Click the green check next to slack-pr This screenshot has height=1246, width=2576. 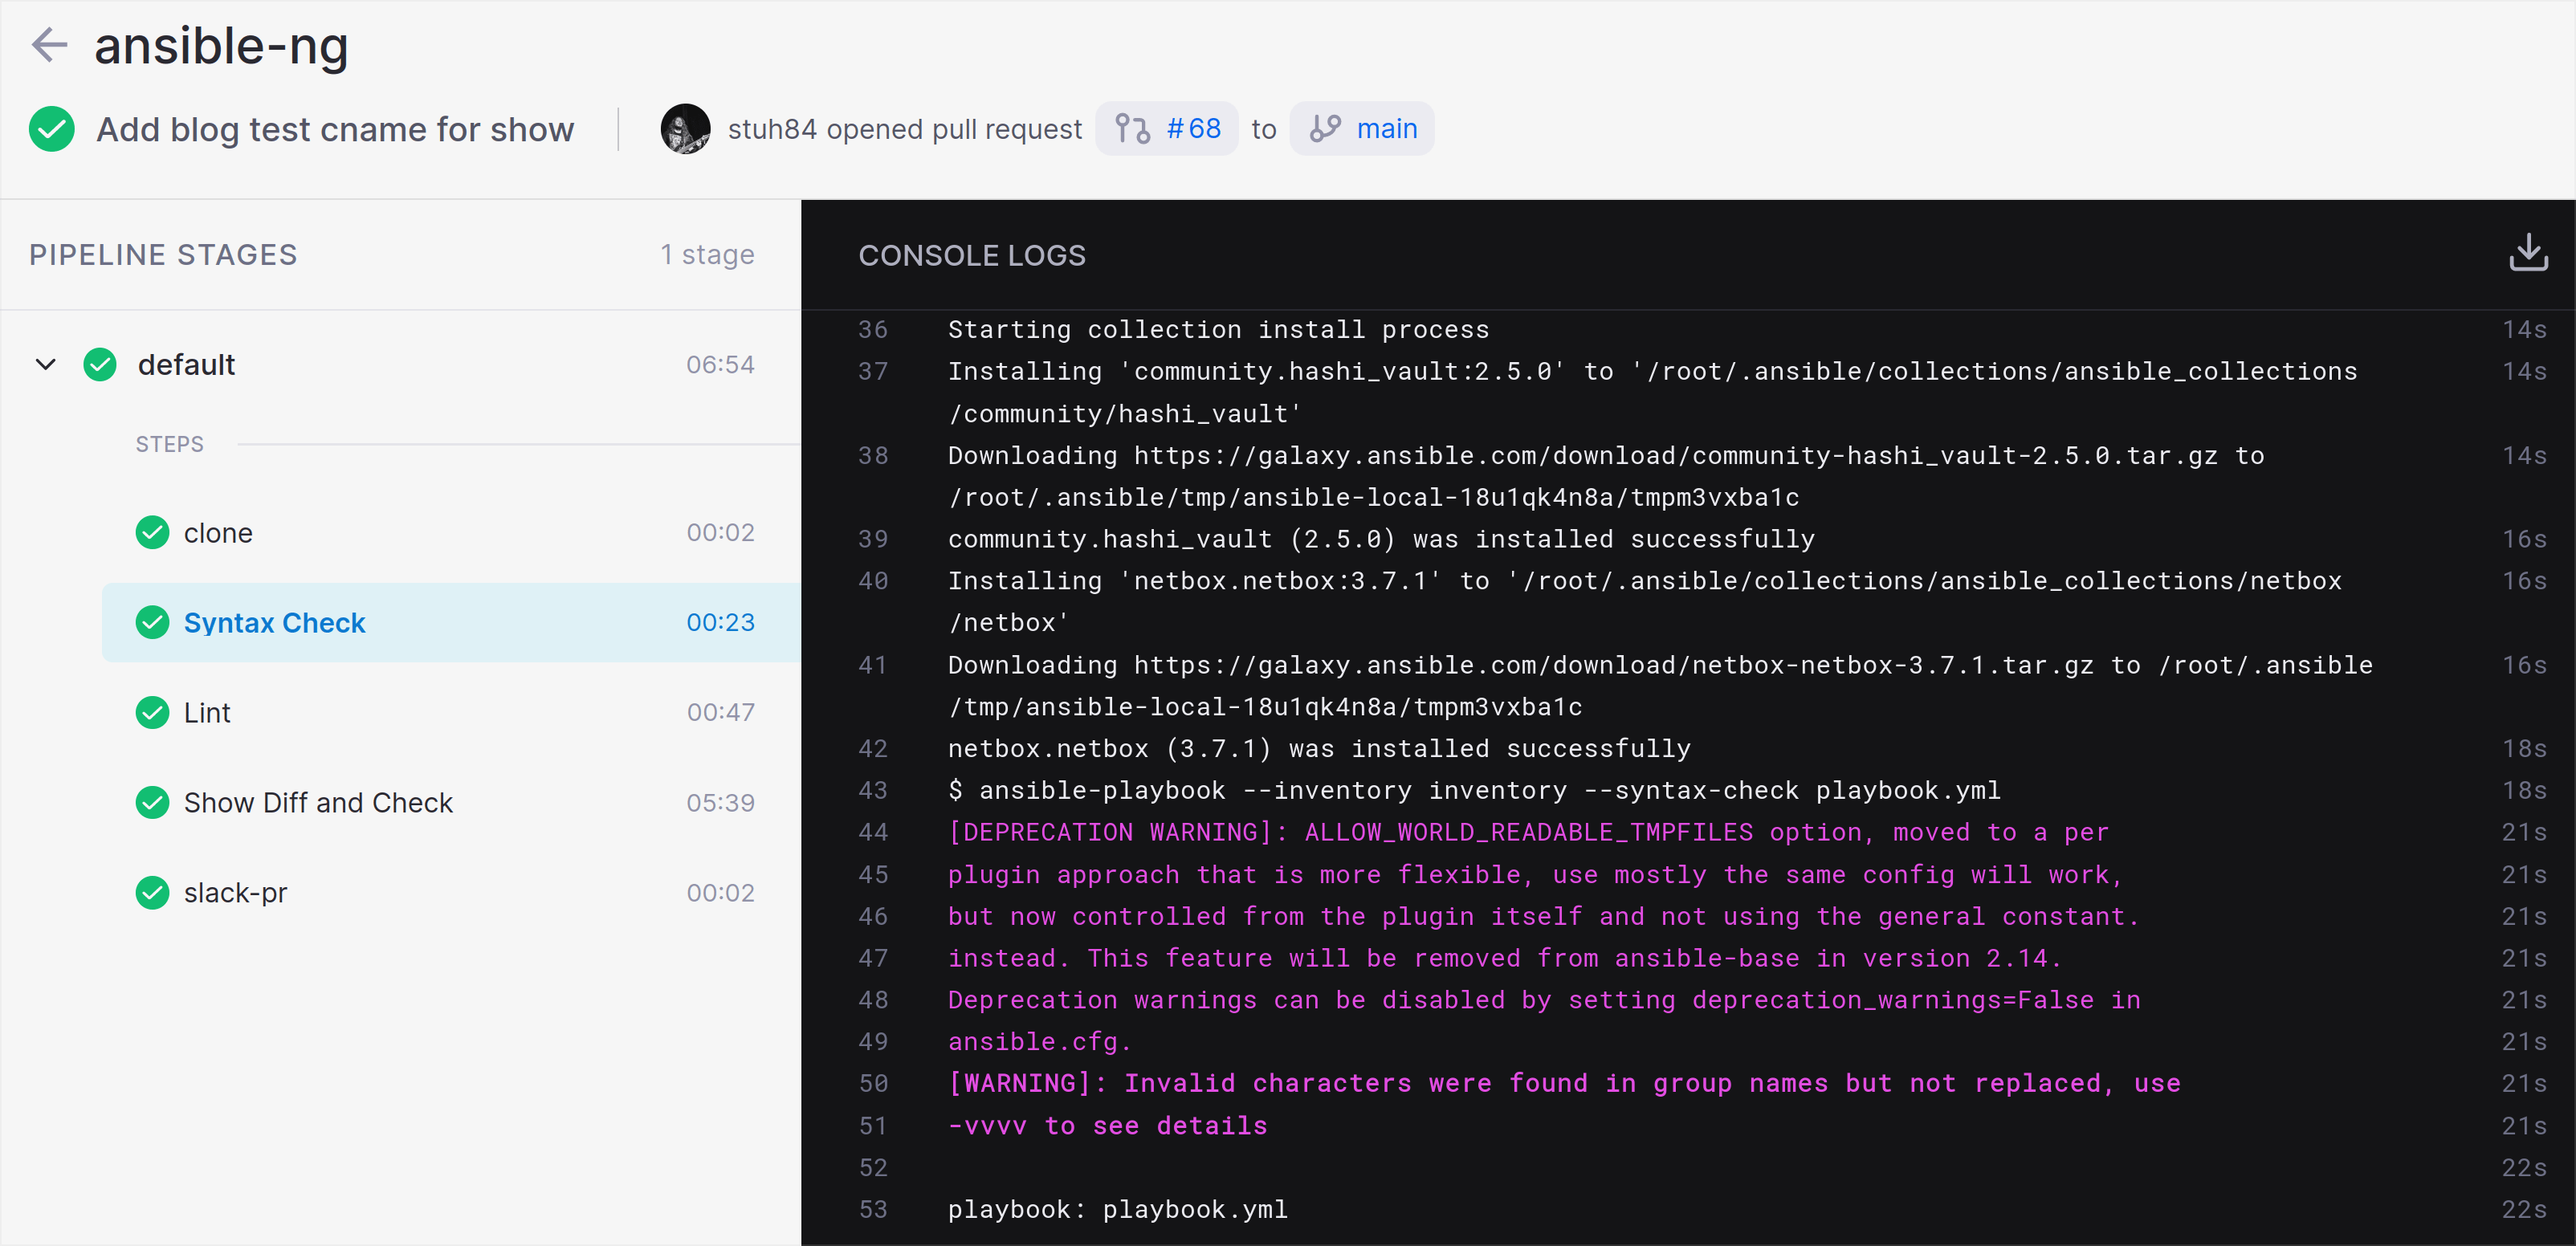[x=152, y=892]
